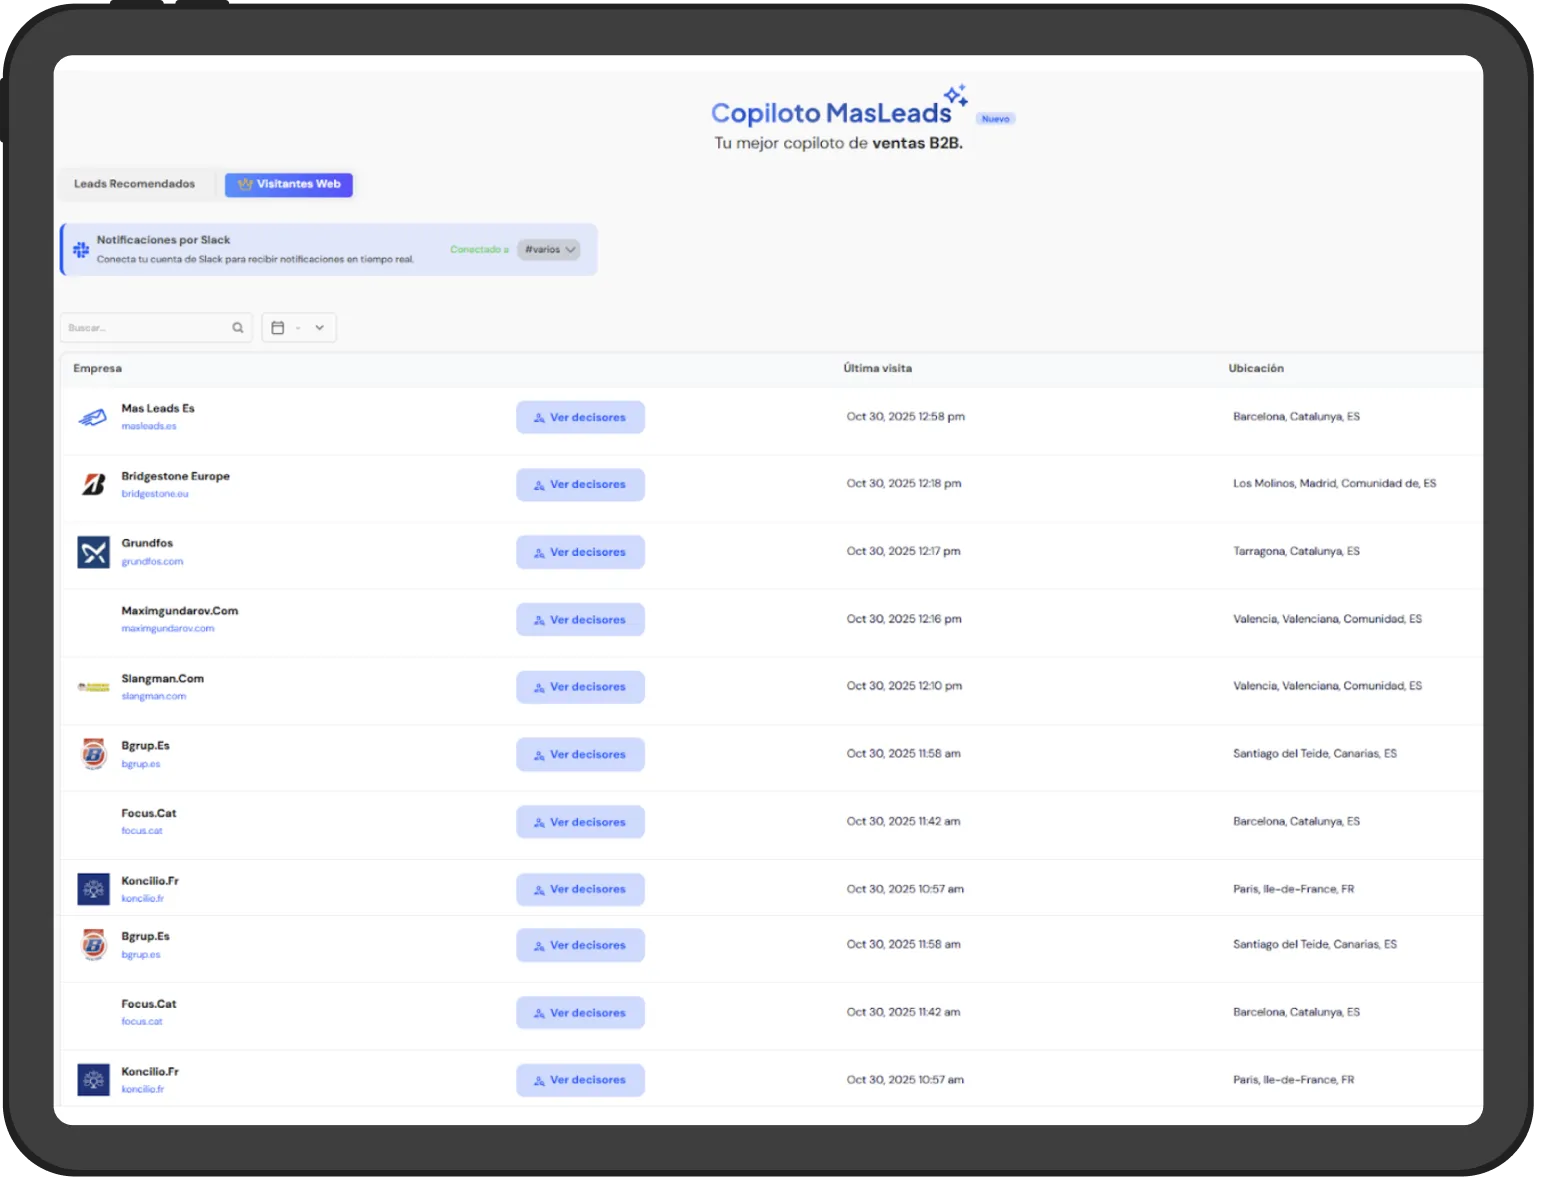1542x1183 pixels.
Task: Click the Mas Leads Es company logo
Action: 93,417
